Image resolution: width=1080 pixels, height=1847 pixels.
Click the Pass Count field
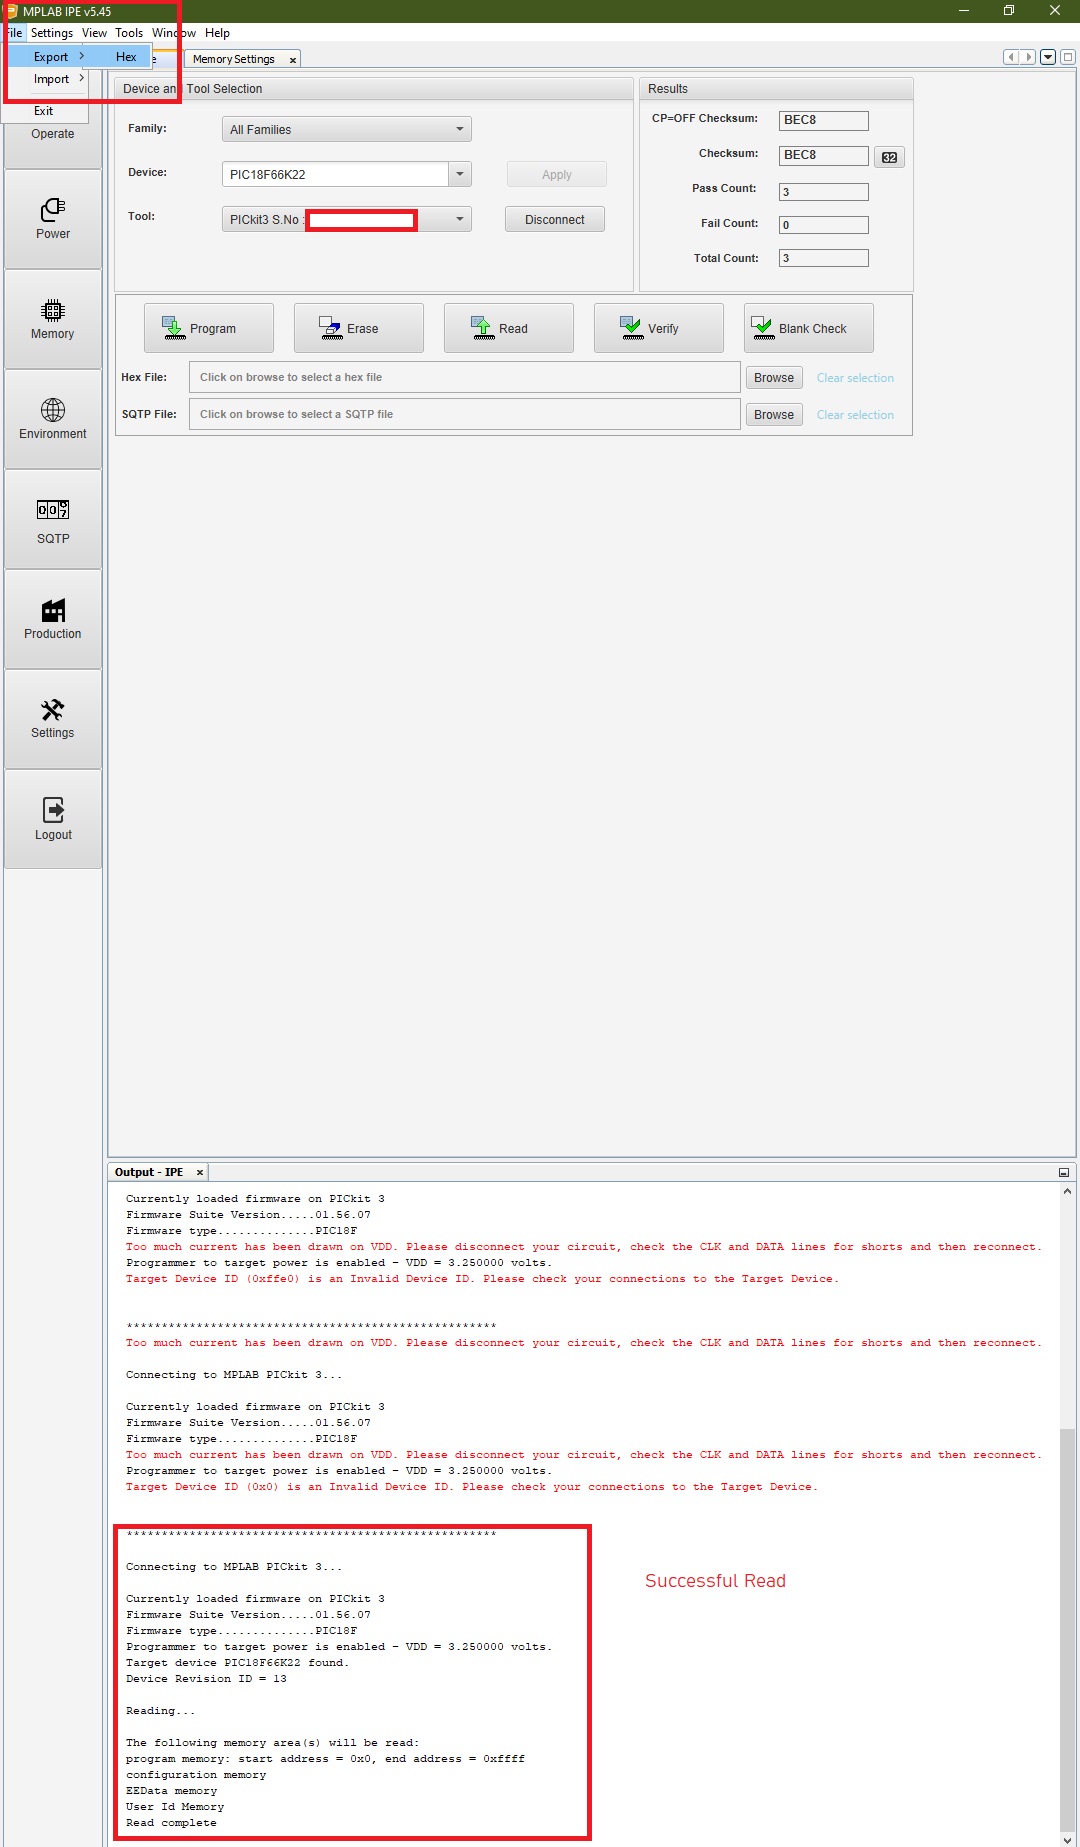(824, 192)
